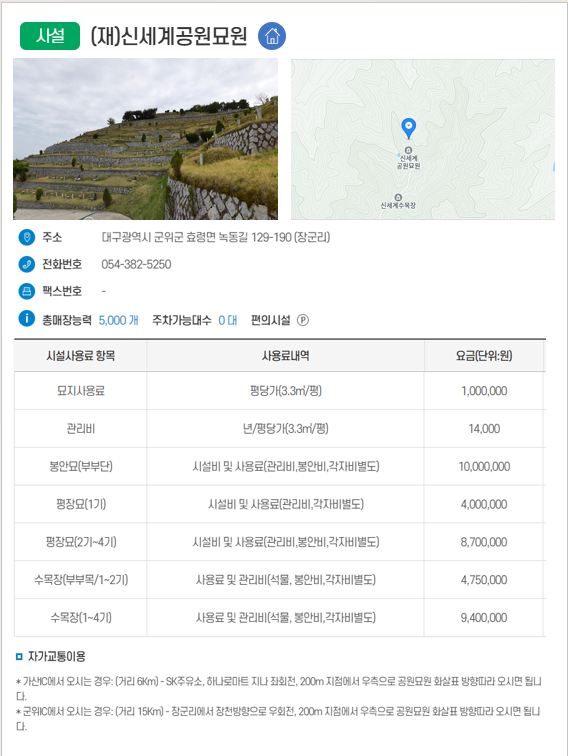Screen dimensions: 568x756
Task: Click the 4,000,000 fee cell
Action: [x=484, y=504]
